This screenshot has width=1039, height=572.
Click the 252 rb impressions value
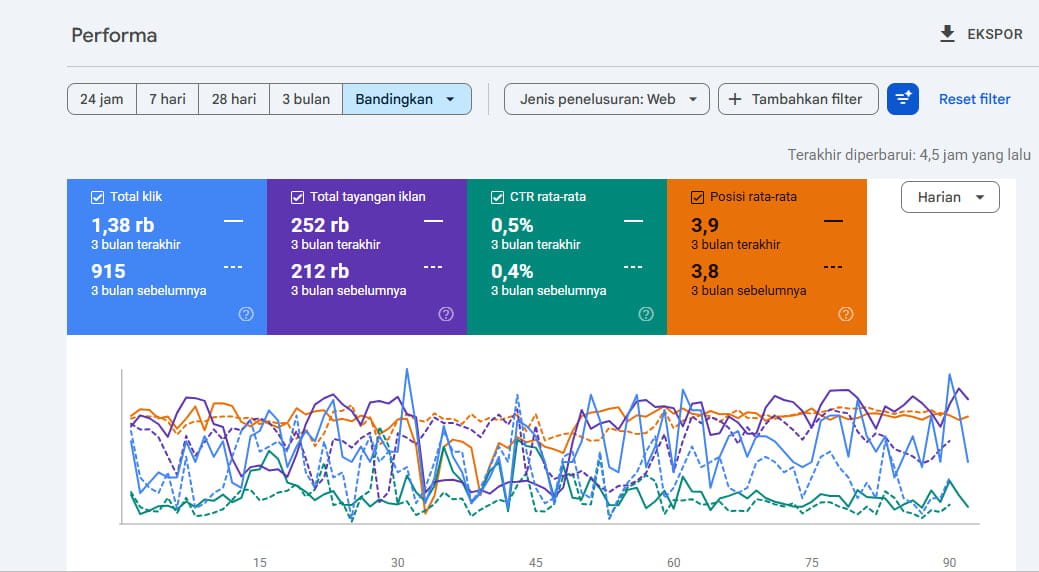click(x=320, y=225)
